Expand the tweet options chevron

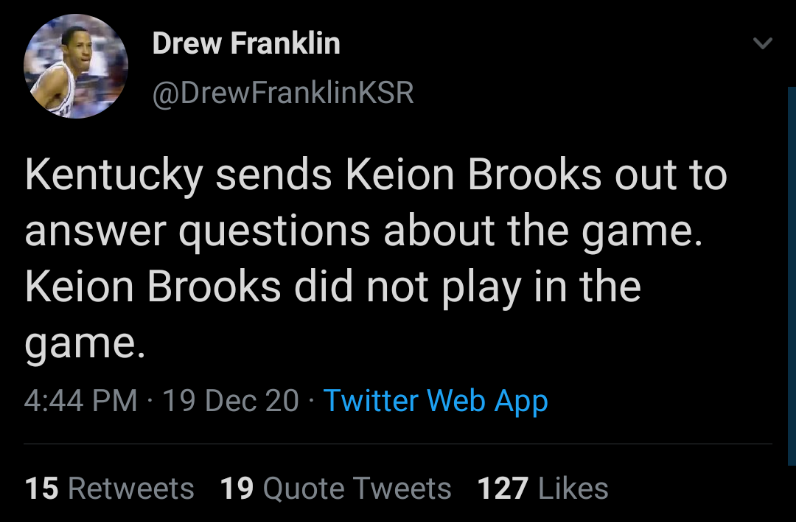762,44
